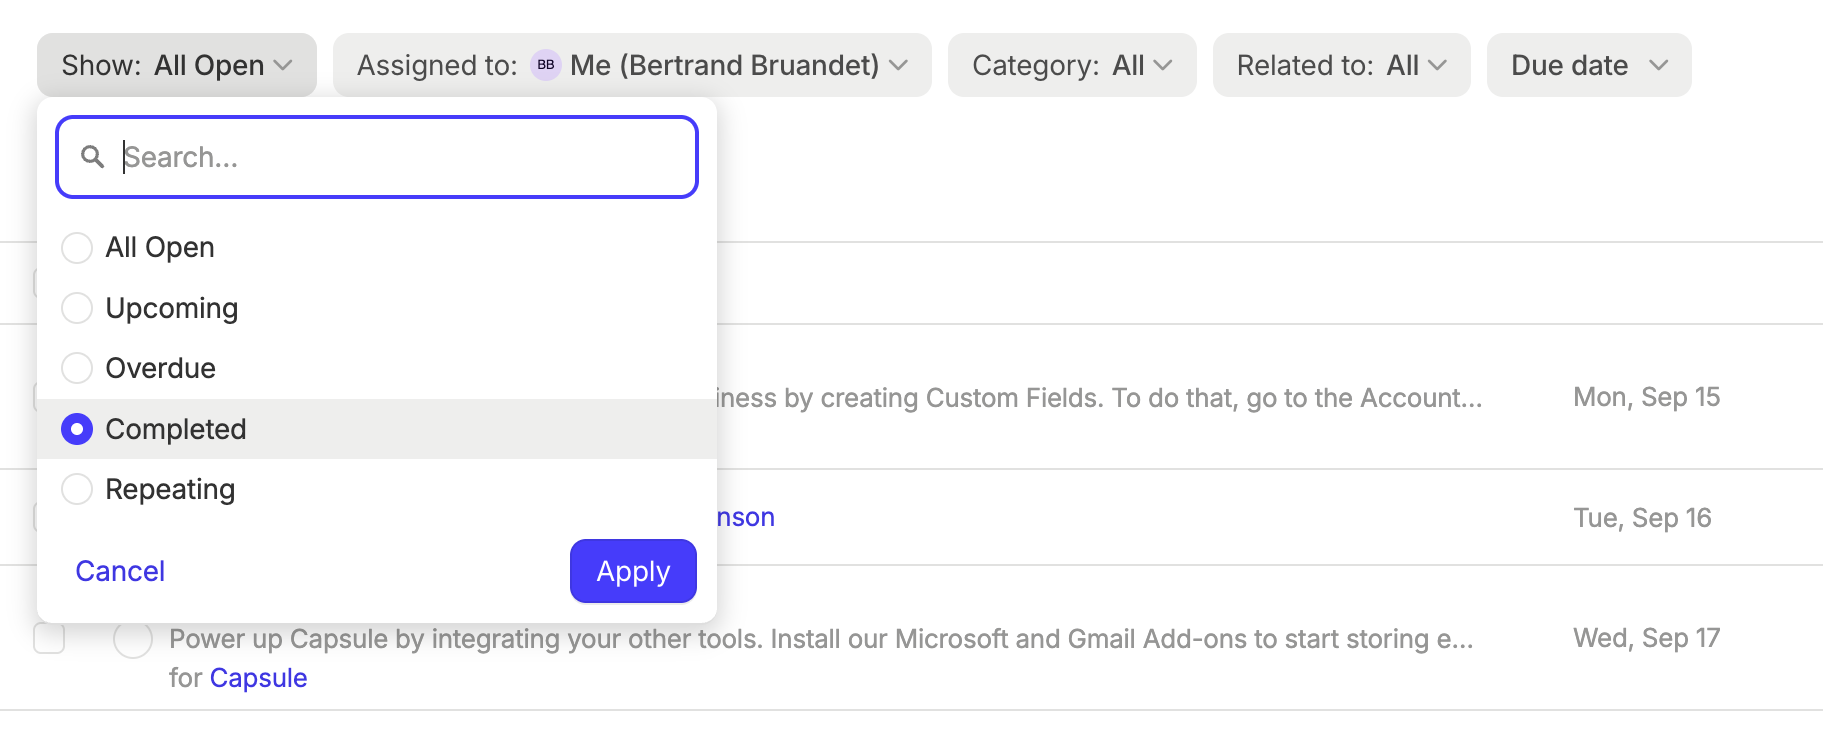Viewport: 1823px width, 740px height.
Task: Open the Due date sort dropdown
Action: click(1588, 65)
